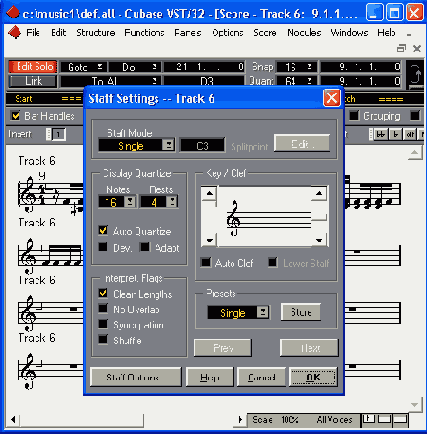The width and height of the screenshot is (427, 434).
Task: Click the restore child window icon
Action: [x=402, y=48]
